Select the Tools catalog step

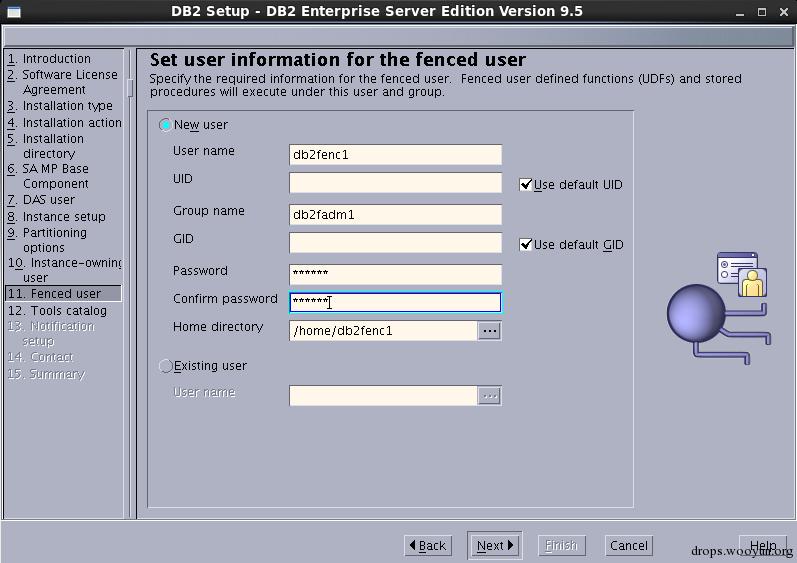57,310
